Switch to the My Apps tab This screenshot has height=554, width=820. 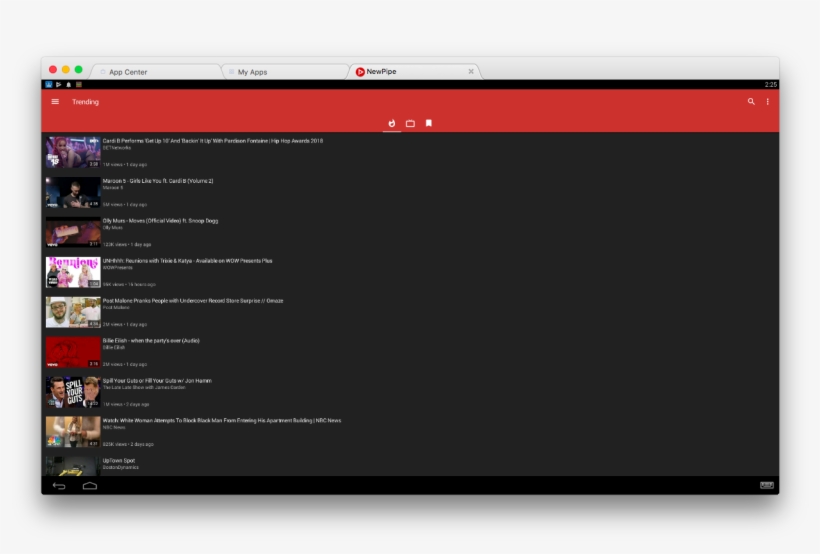pos(285,72)
